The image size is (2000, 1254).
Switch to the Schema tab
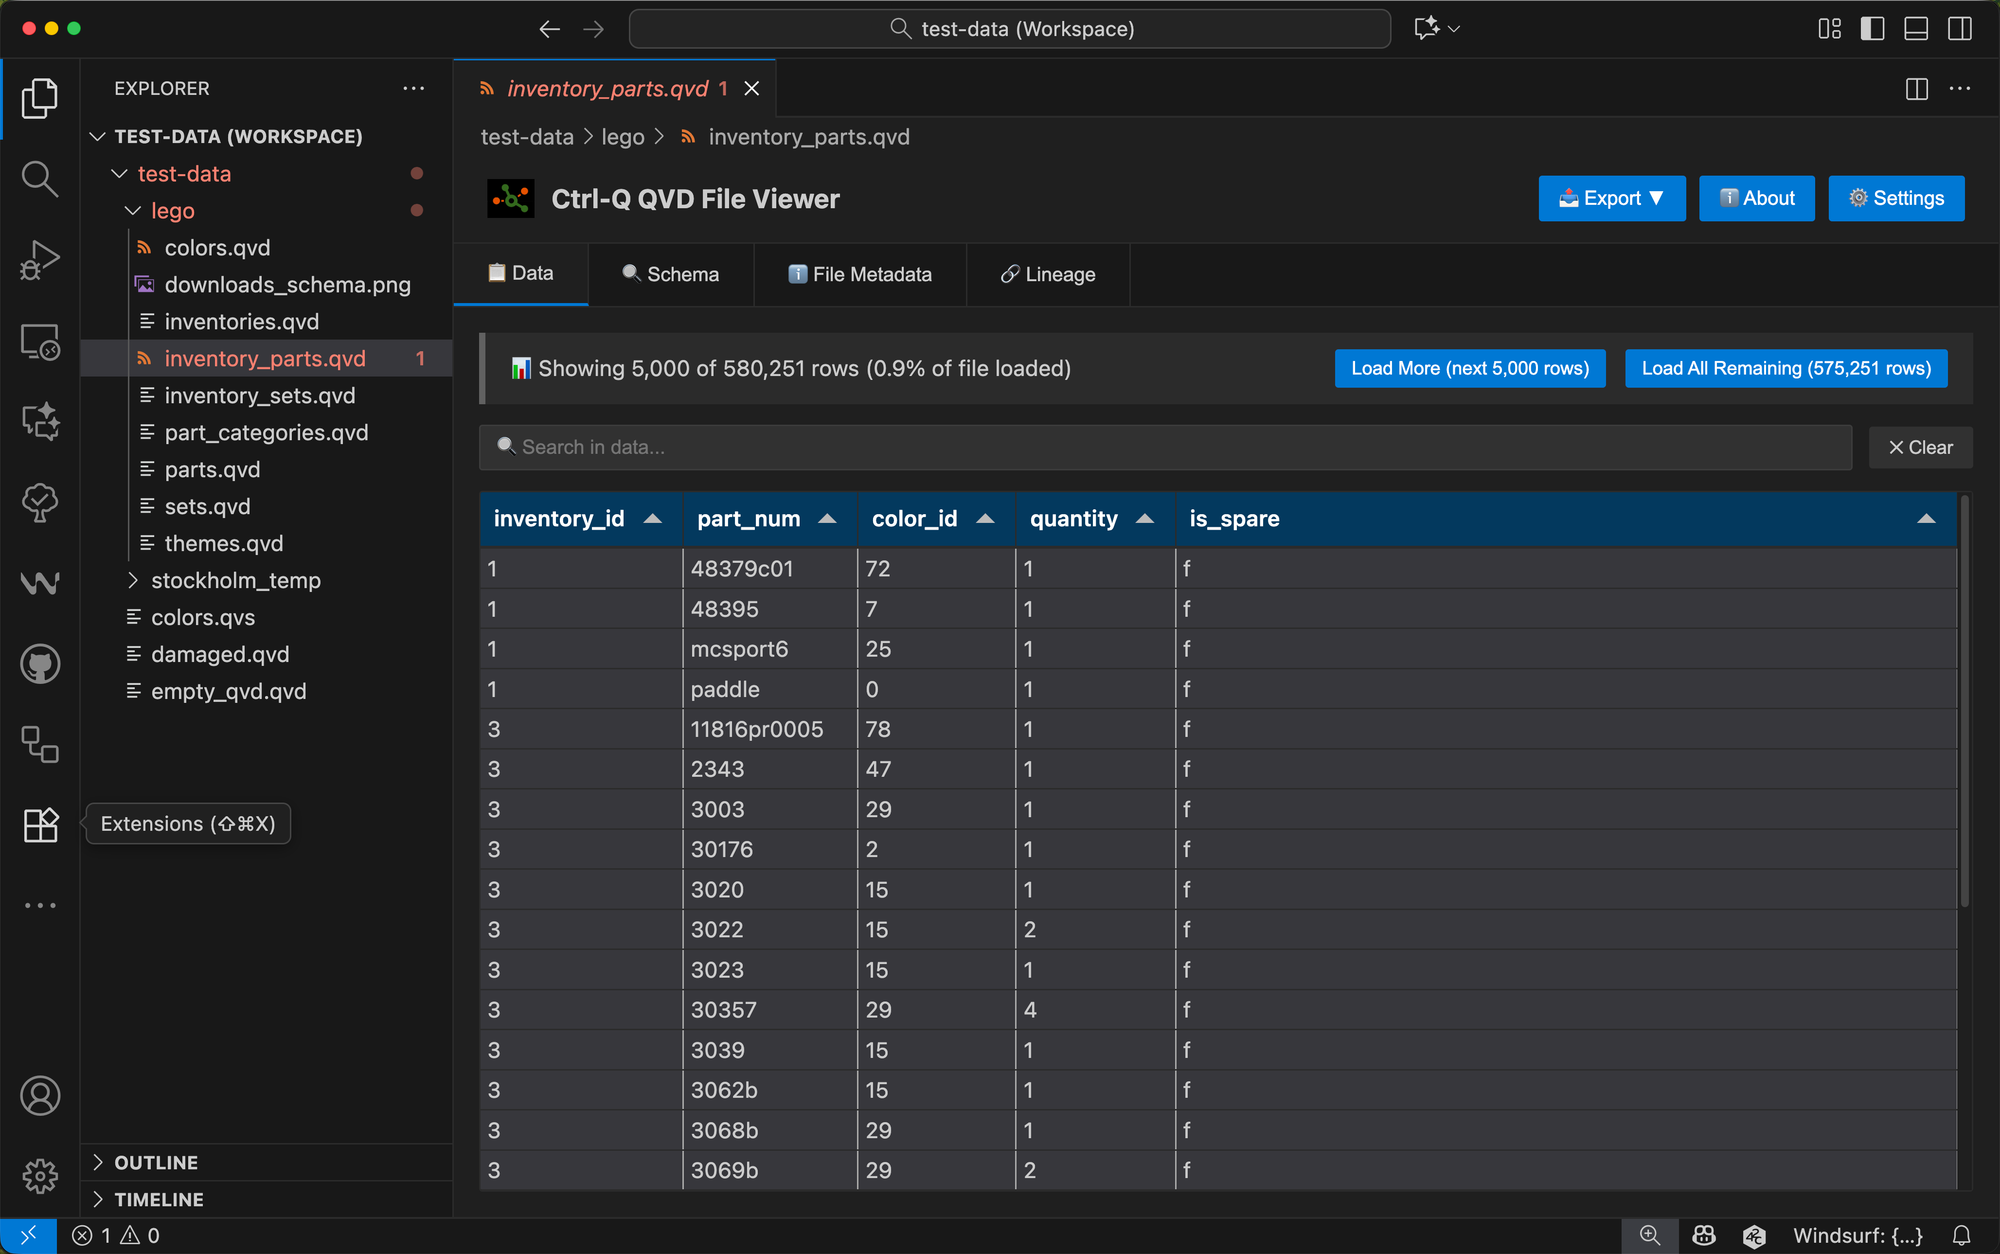[x=670, y=274]
